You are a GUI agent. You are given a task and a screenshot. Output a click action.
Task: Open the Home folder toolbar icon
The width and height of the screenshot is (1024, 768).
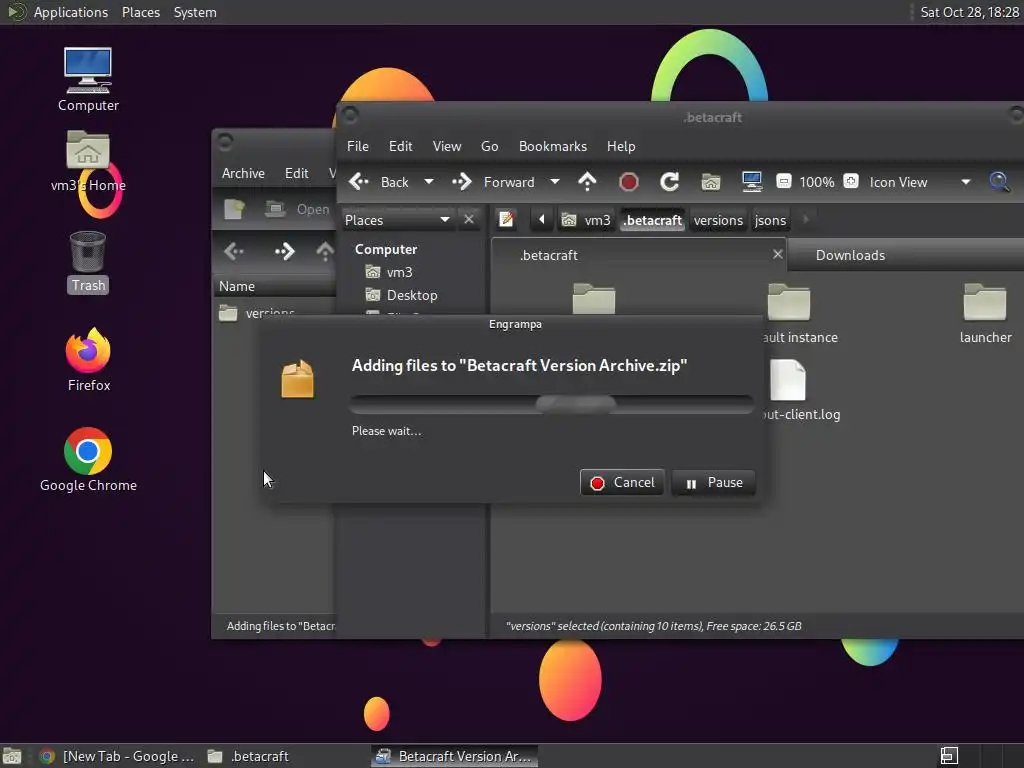click(711, 182)
